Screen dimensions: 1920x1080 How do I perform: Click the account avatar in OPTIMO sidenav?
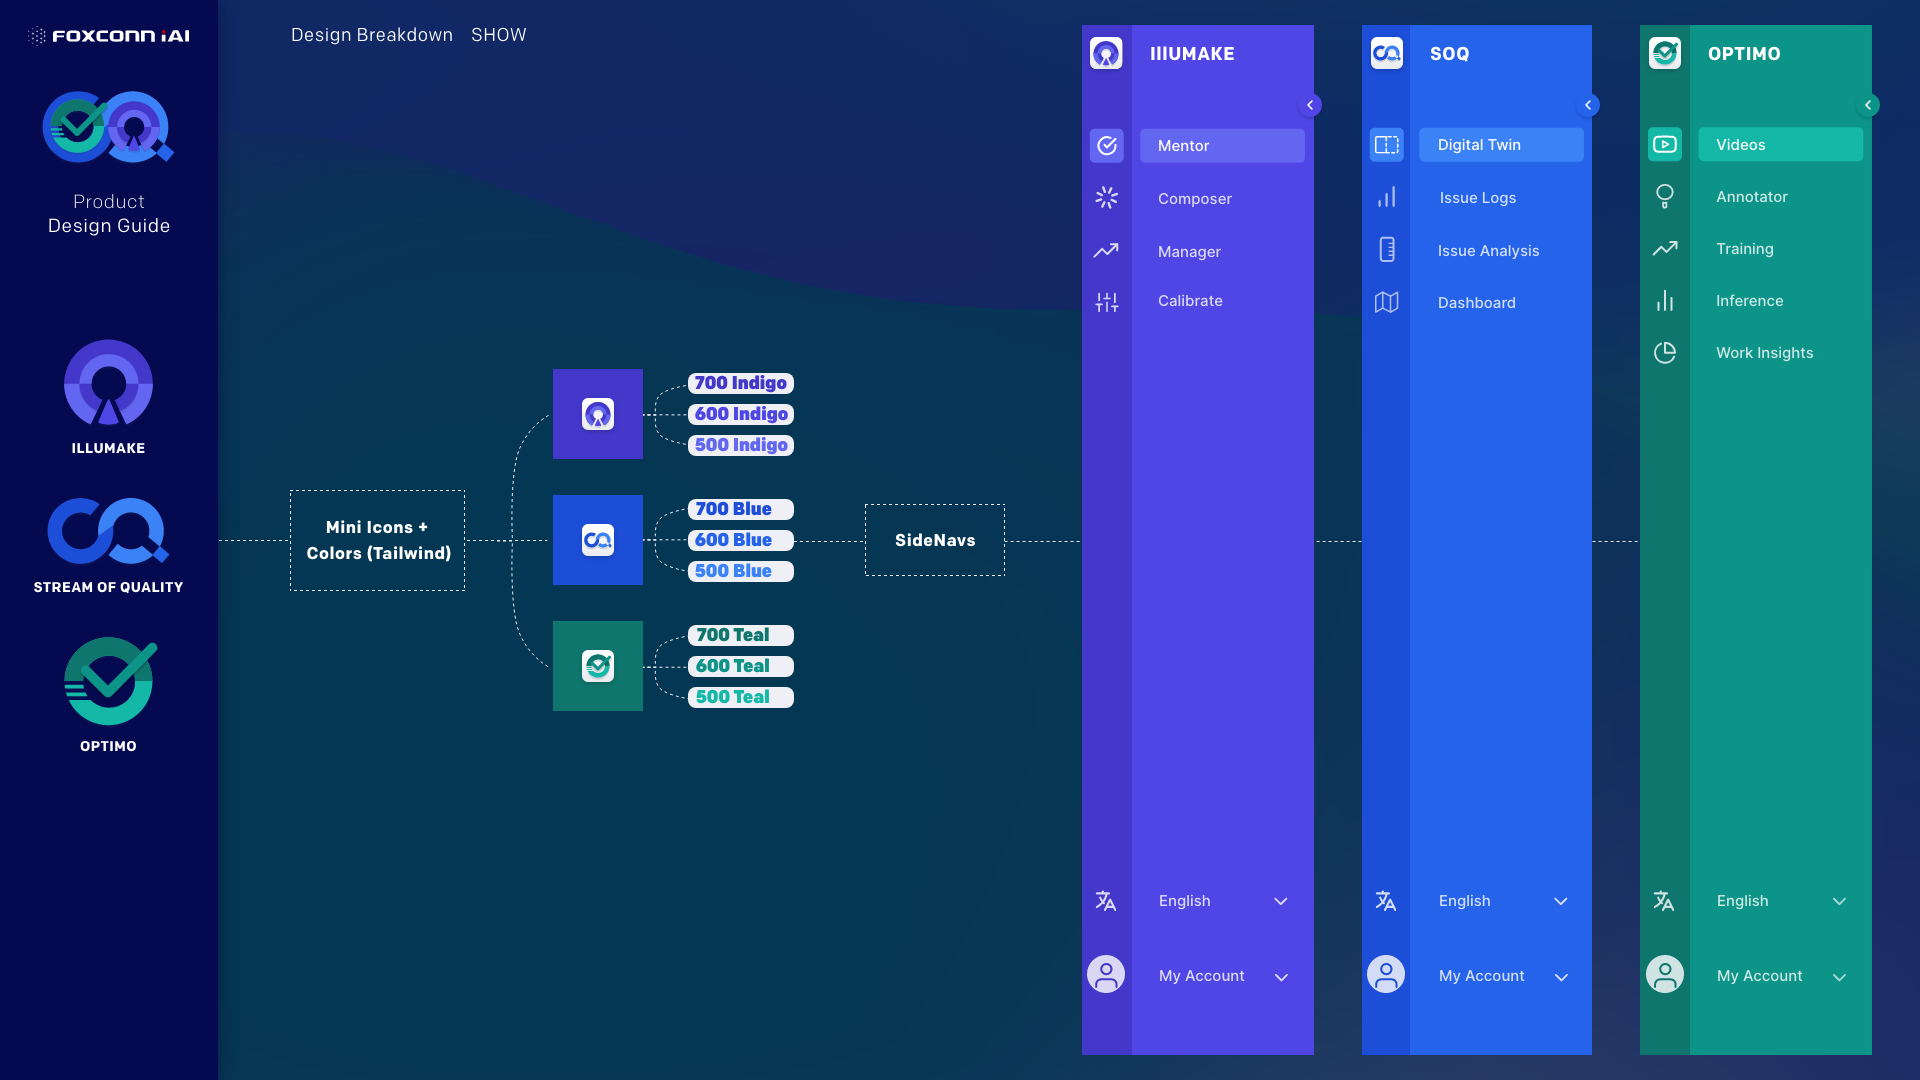(x=1665, y=975)
